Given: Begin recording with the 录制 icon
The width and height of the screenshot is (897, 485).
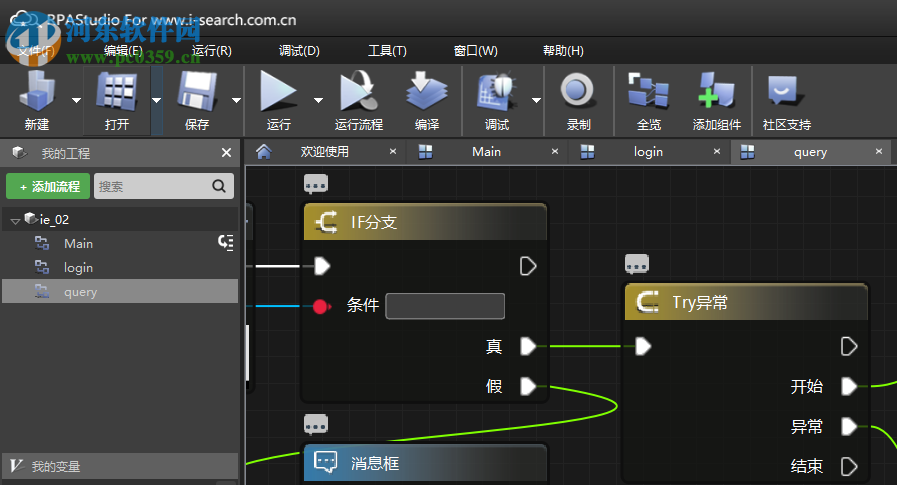Looking at the screenshot, I should pyautogui.click(x=577, y=90).
